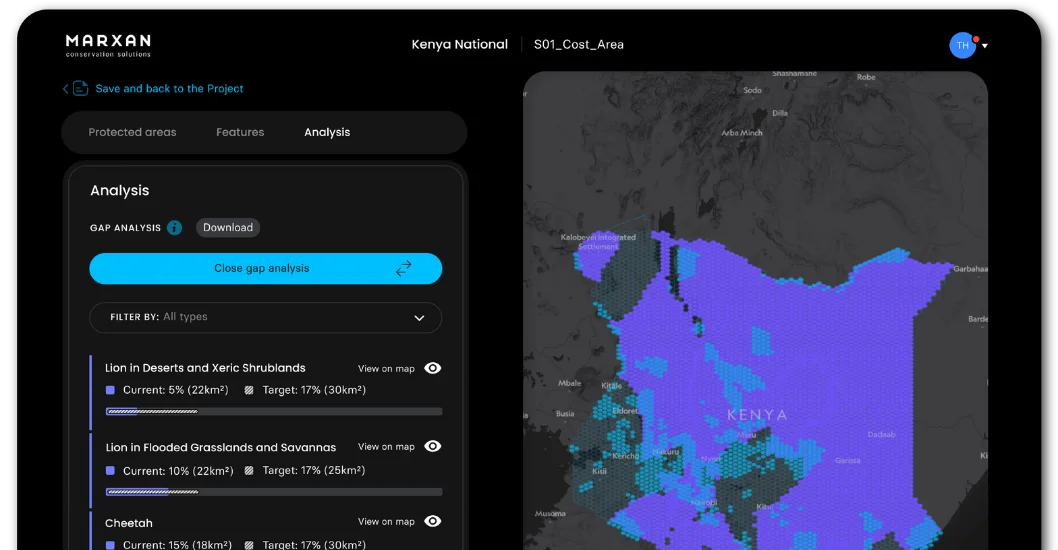Click the purple Current swatch for Lion in Deserts
This screenshot has height=550, width=1058.
click(x=110, y=390)
